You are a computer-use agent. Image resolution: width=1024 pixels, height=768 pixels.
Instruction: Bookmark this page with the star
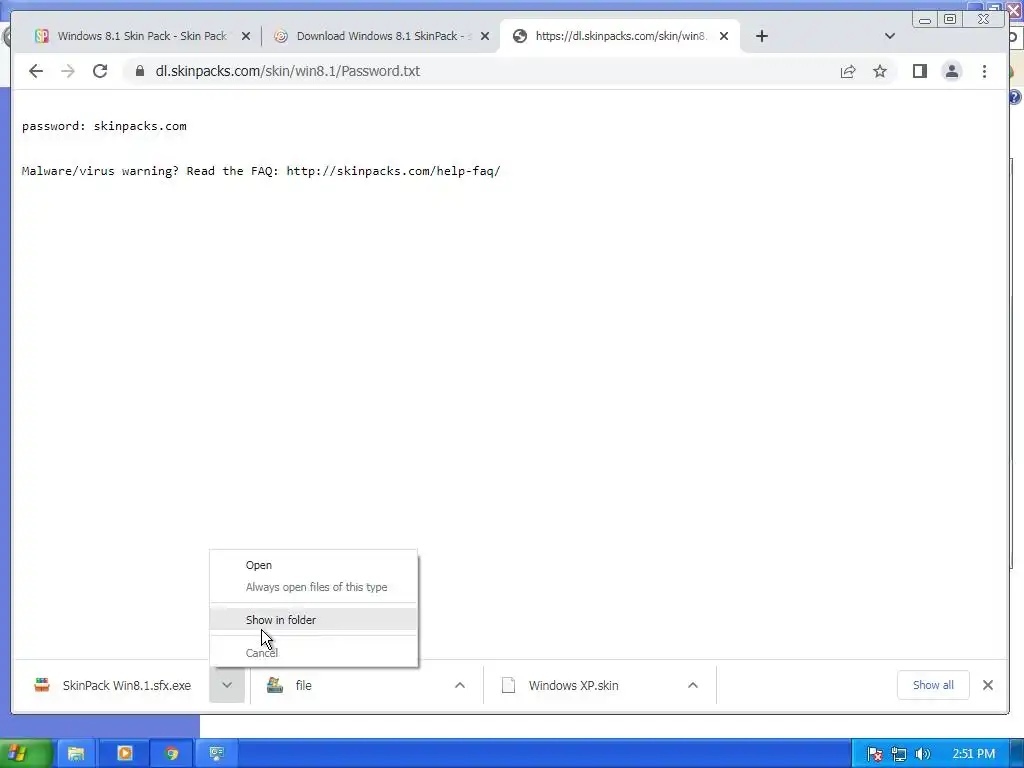click(x=880, y=71)
